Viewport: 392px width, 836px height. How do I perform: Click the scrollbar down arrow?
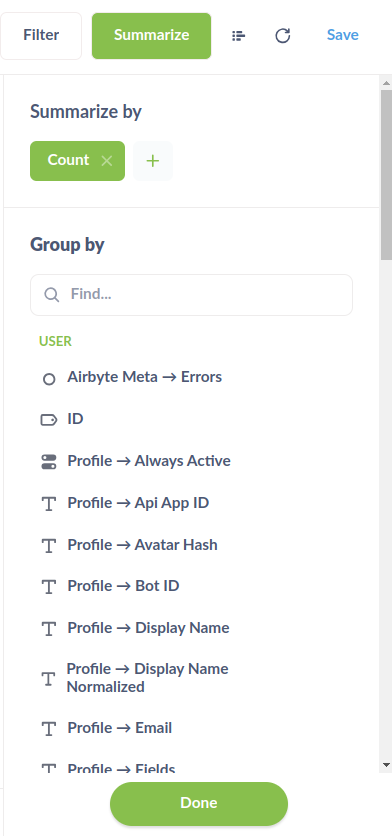(x=387, y=765)
